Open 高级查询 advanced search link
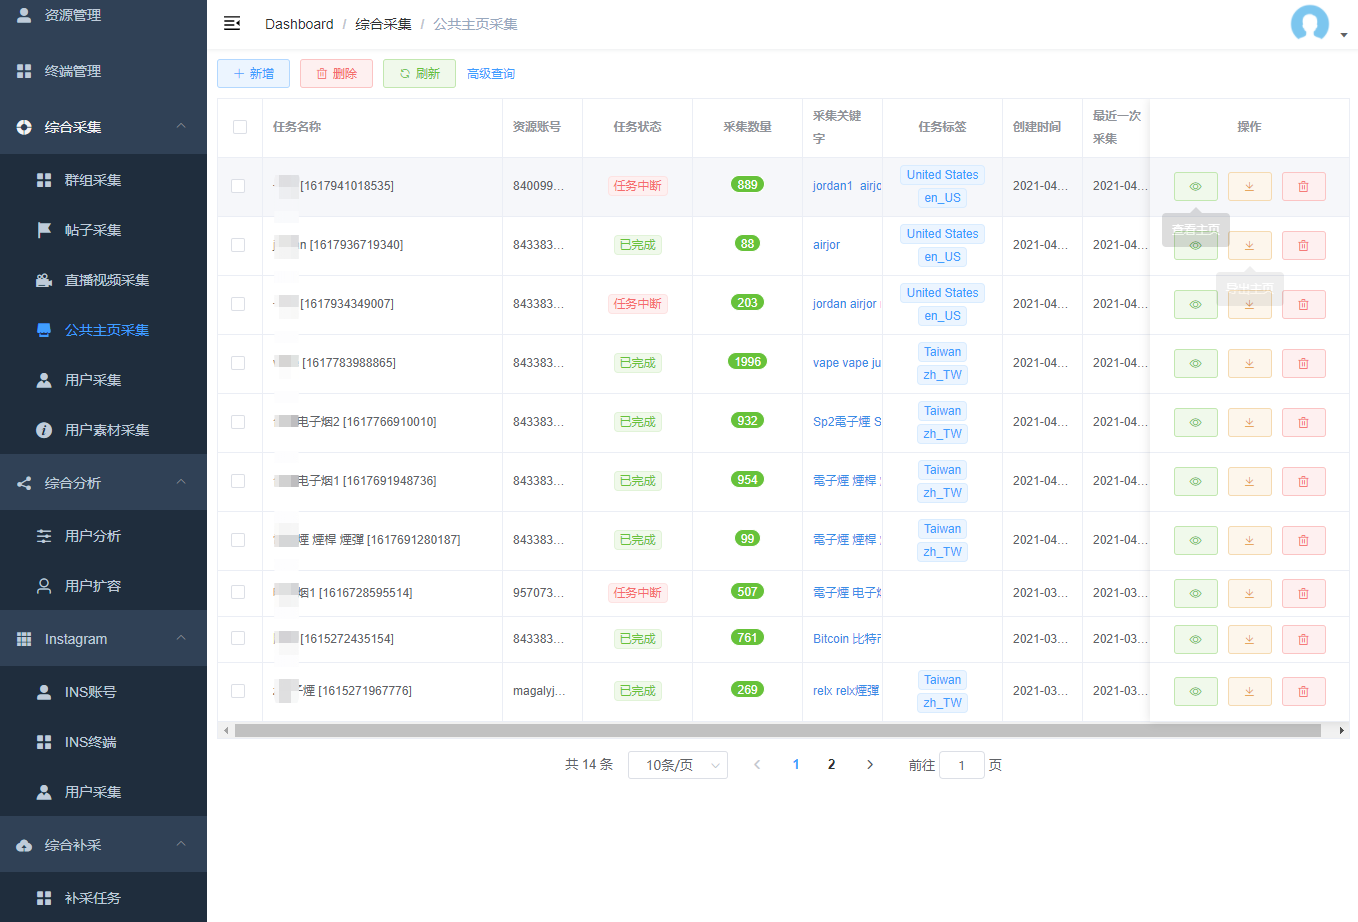The image size is (1358, 922). [491, 74]
